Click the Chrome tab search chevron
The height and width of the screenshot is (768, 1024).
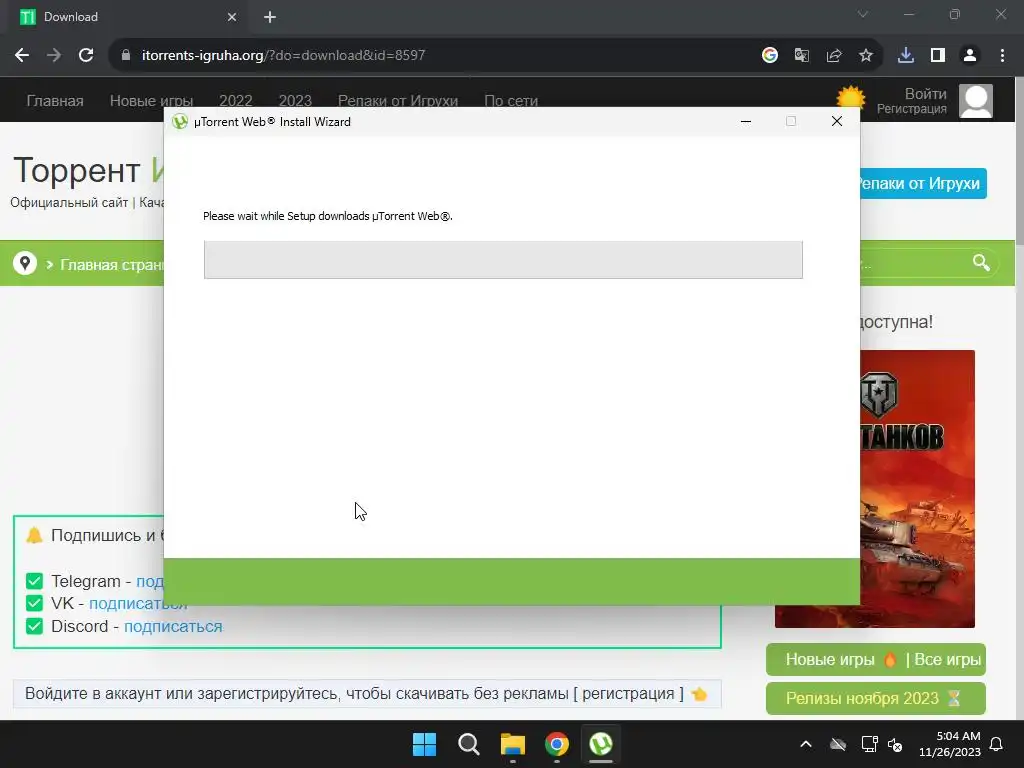click(x=863, y=14)
